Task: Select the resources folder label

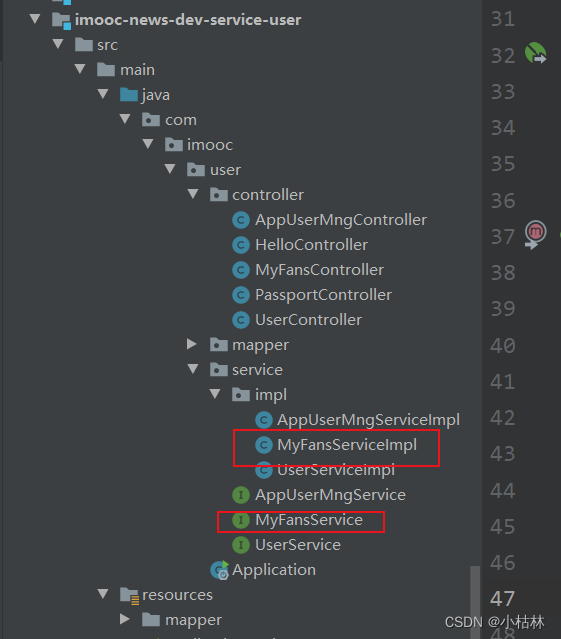Action: coord(177,595)
